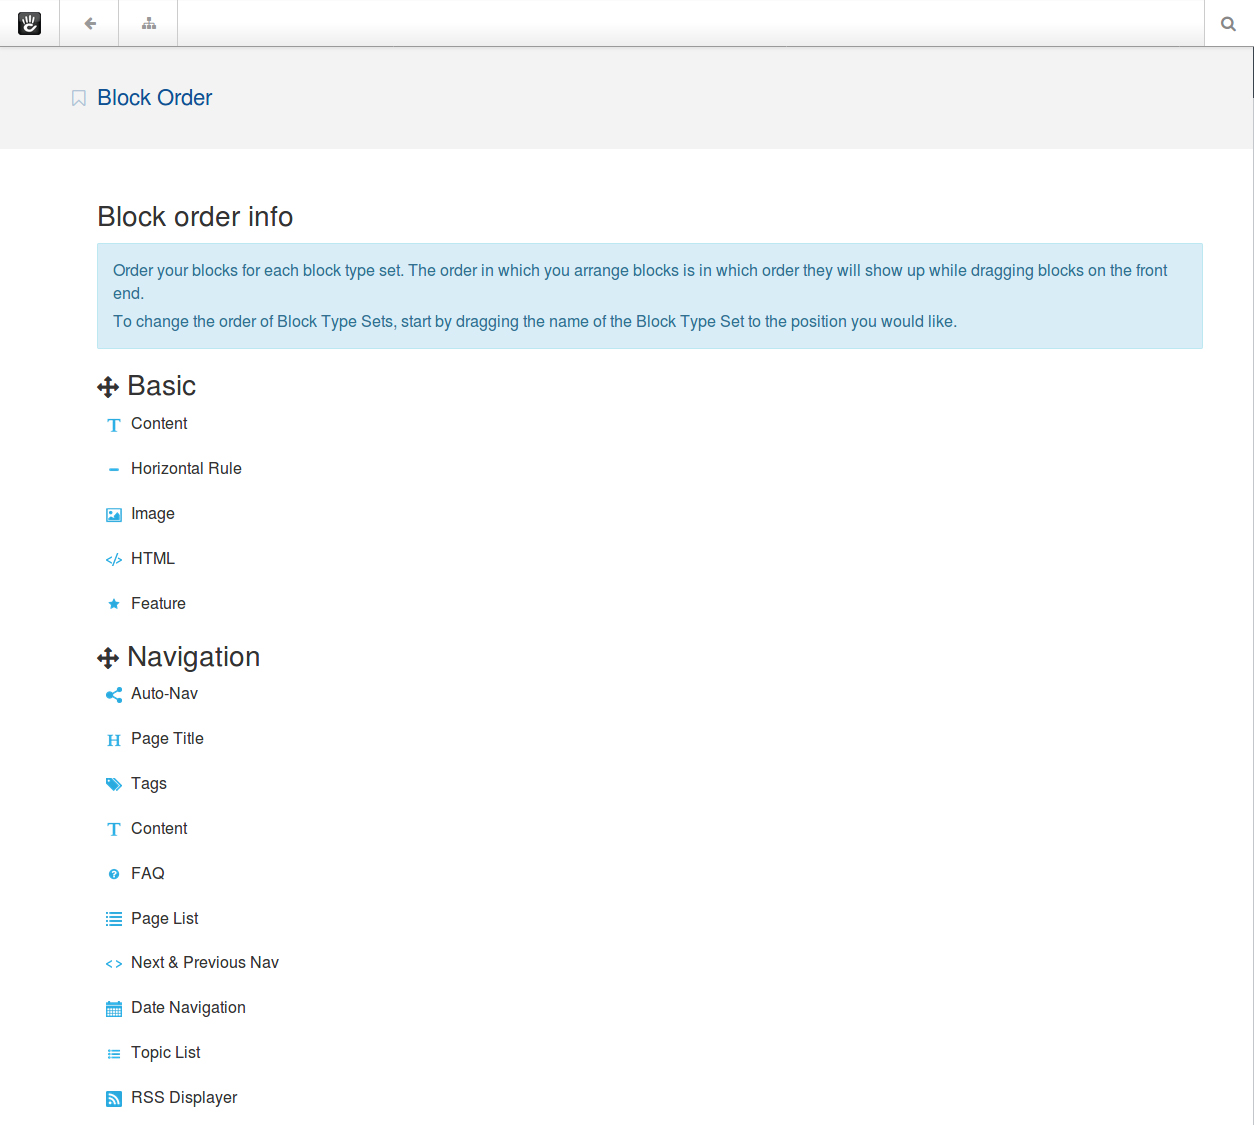Select the Auto-Nav share icon

pyautogui.click(x=113, y=694)
